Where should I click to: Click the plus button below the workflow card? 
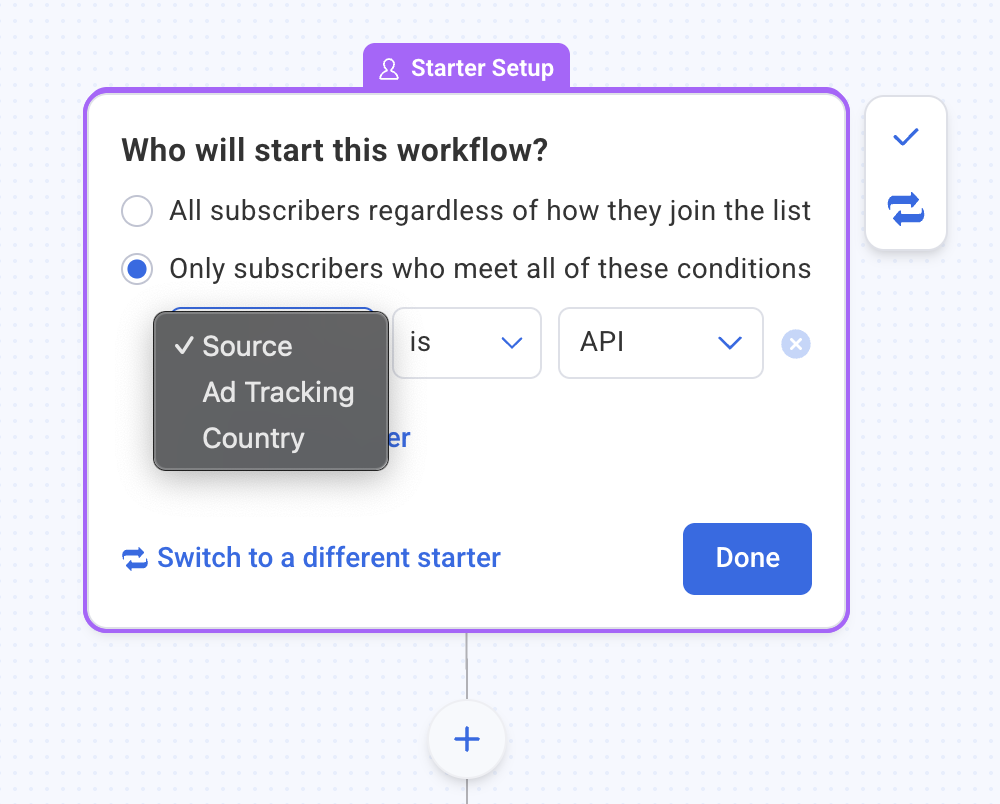point(467,740)
